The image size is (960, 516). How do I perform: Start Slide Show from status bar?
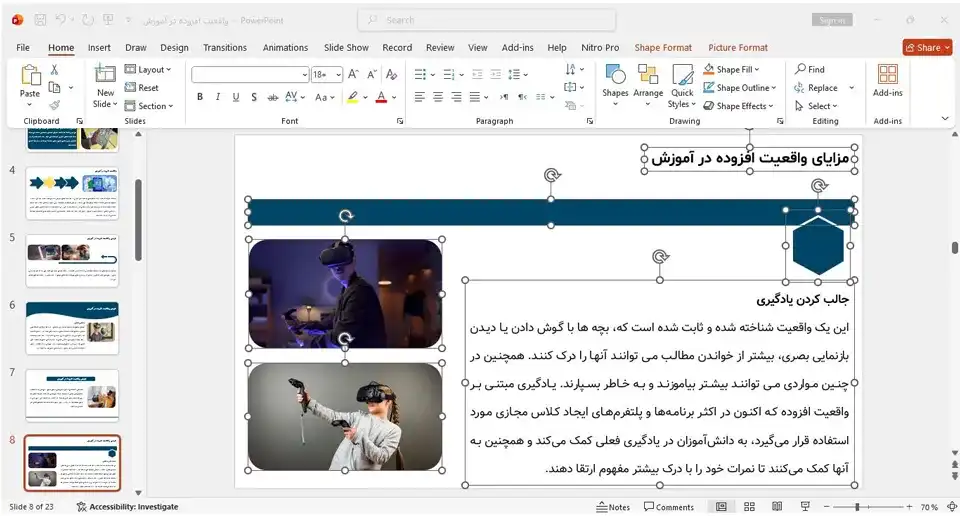(805, 507)
